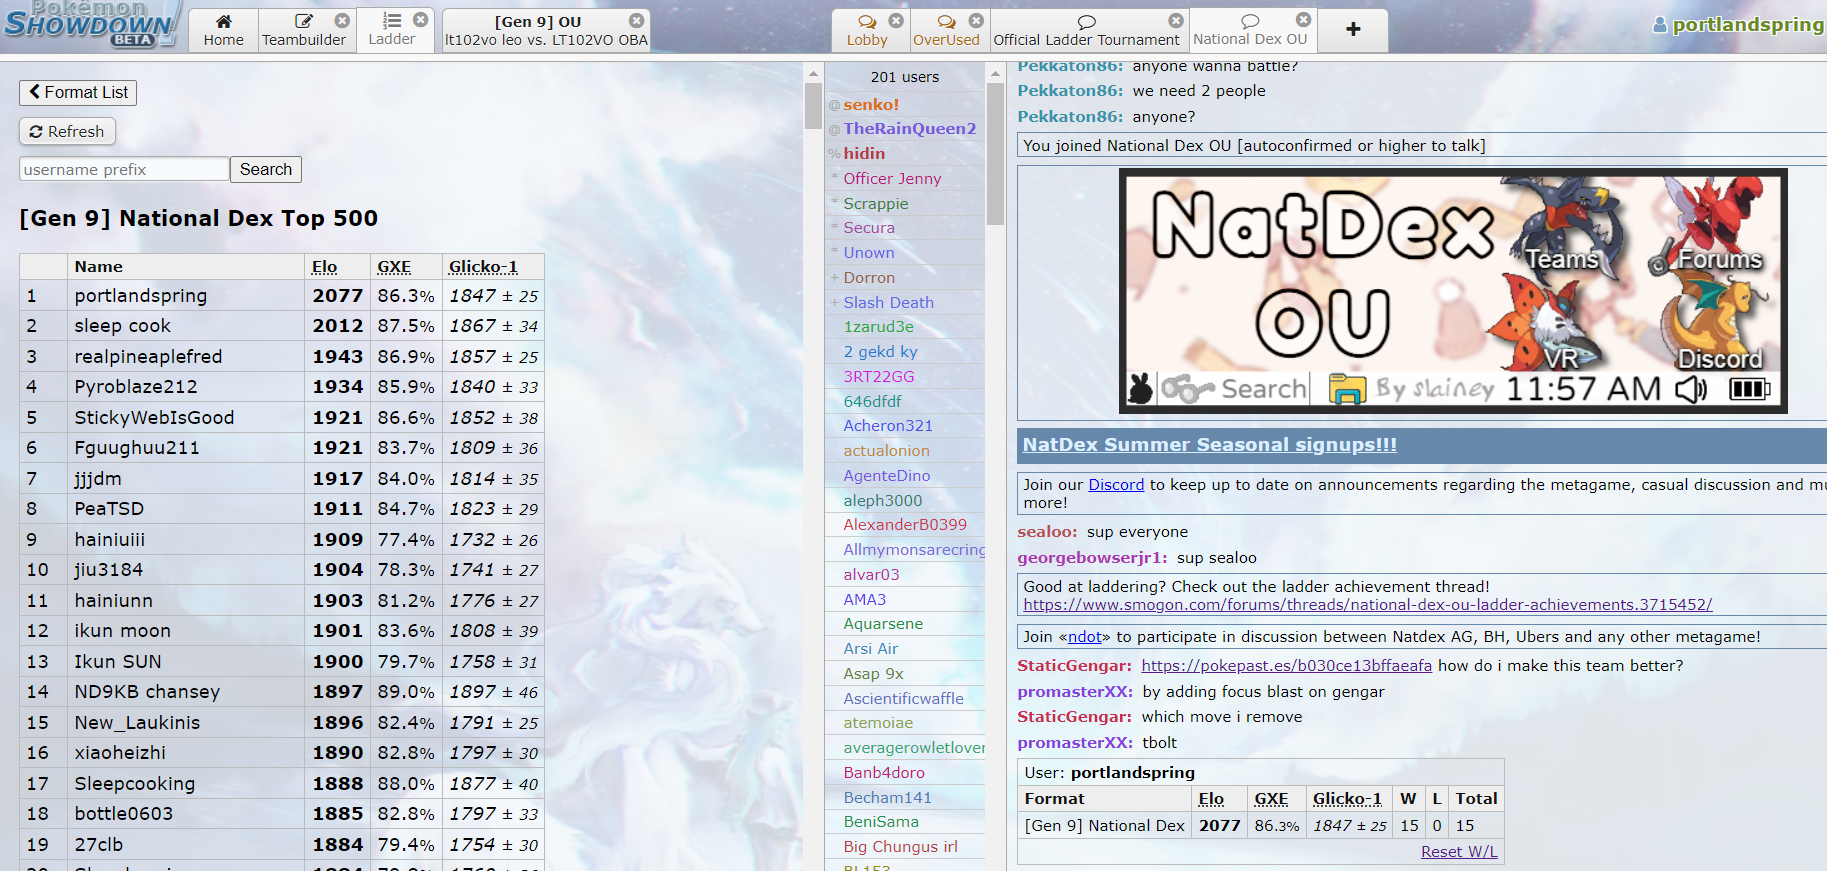The width and height of the screenshot is (1827, 871).
Task: Click sealoo username in chat
Action: click(x=1047, y=532)
